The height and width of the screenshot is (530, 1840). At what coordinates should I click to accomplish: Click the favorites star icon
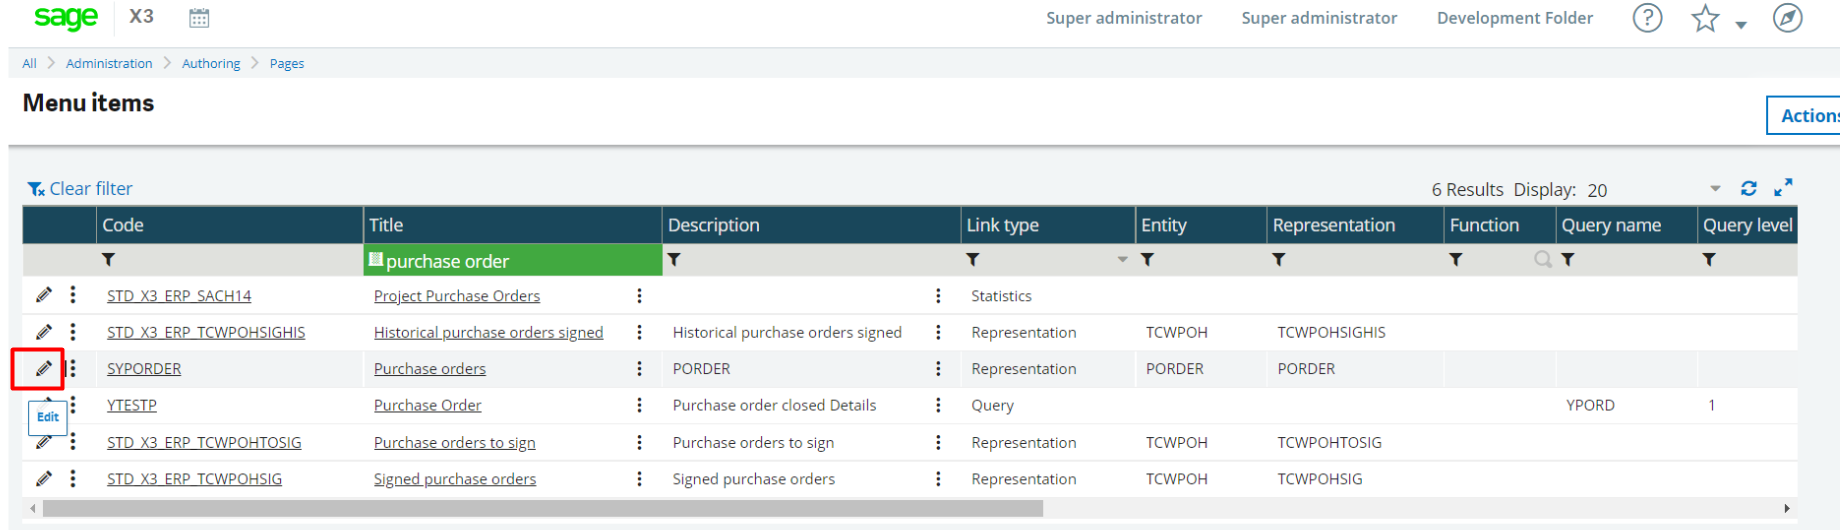point(1705,18)
